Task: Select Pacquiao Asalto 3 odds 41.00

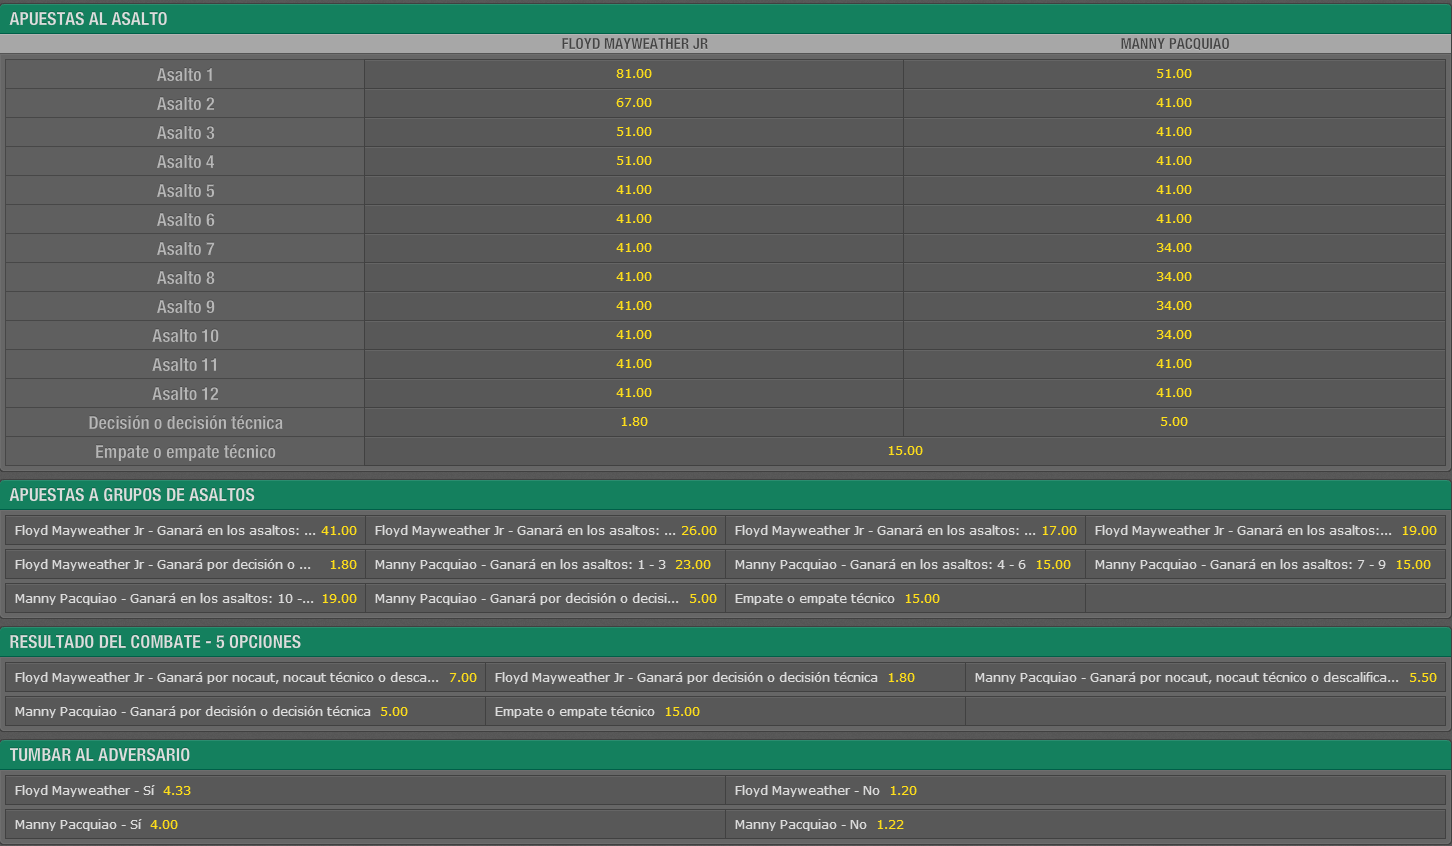Action: coord(1174,132)
